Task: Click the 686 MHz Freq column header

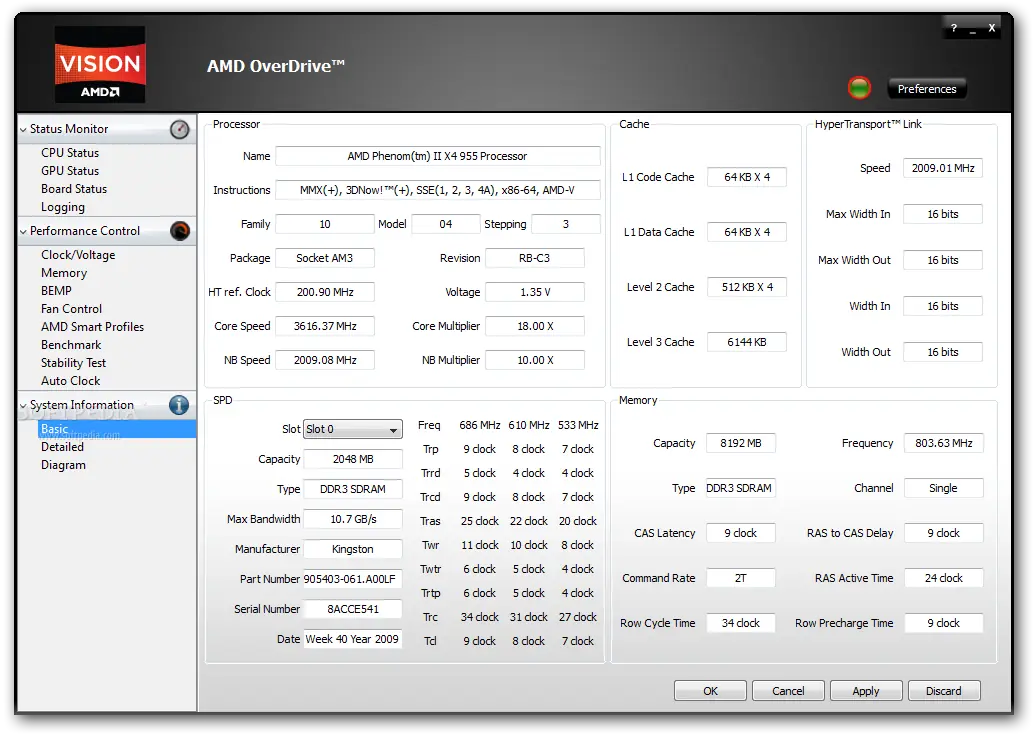Action: (x=479, y=425)
